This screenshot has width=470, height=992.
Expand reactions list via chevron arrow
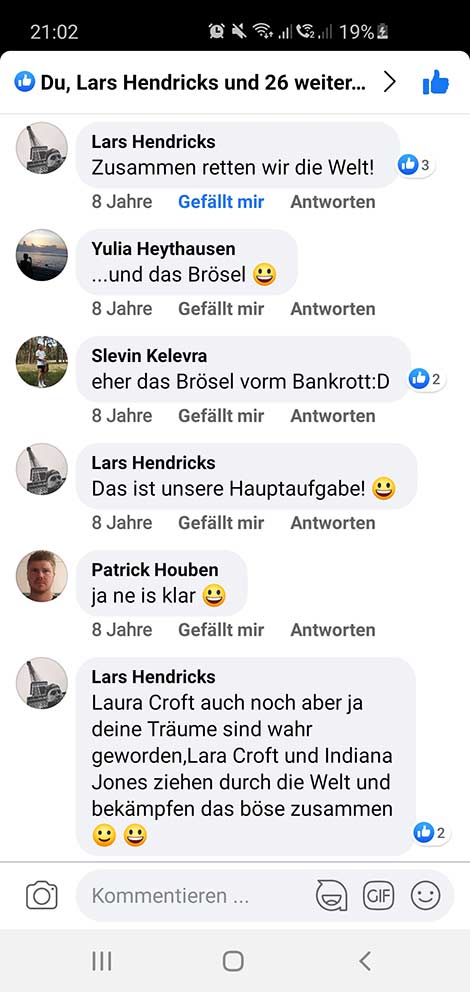pos(390,82)
